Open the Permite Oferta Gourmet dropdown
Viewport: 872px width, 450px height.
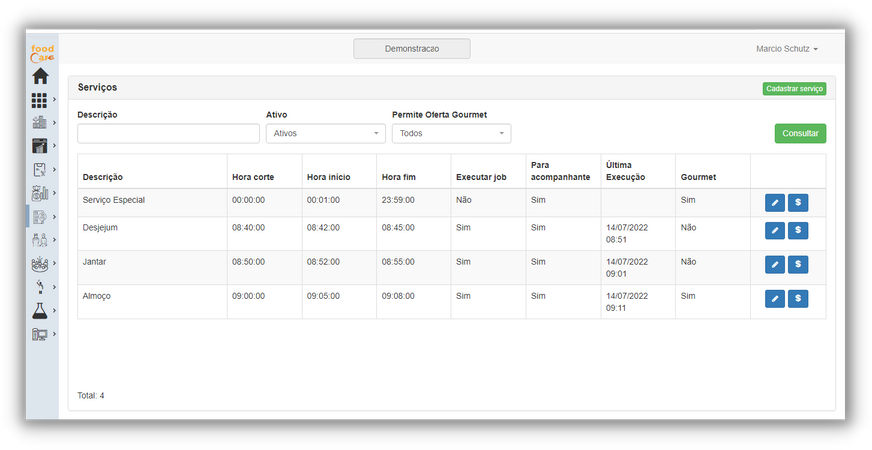pyautogui.click(x=451, y=133)
